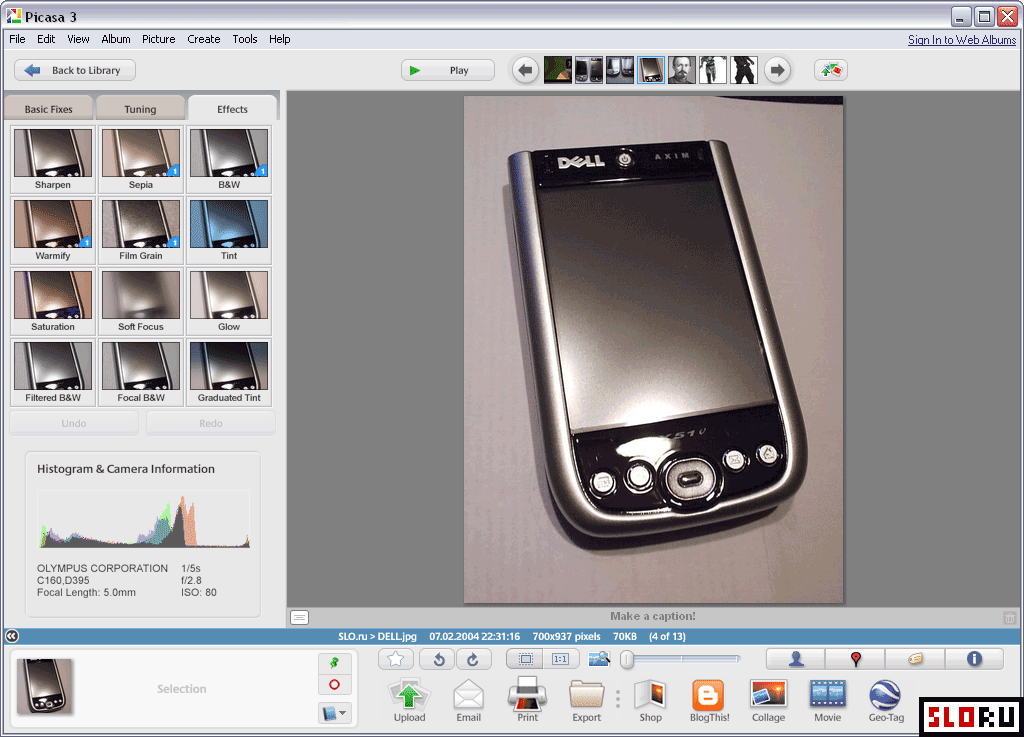Toggle the caption display button

[299, 617]
